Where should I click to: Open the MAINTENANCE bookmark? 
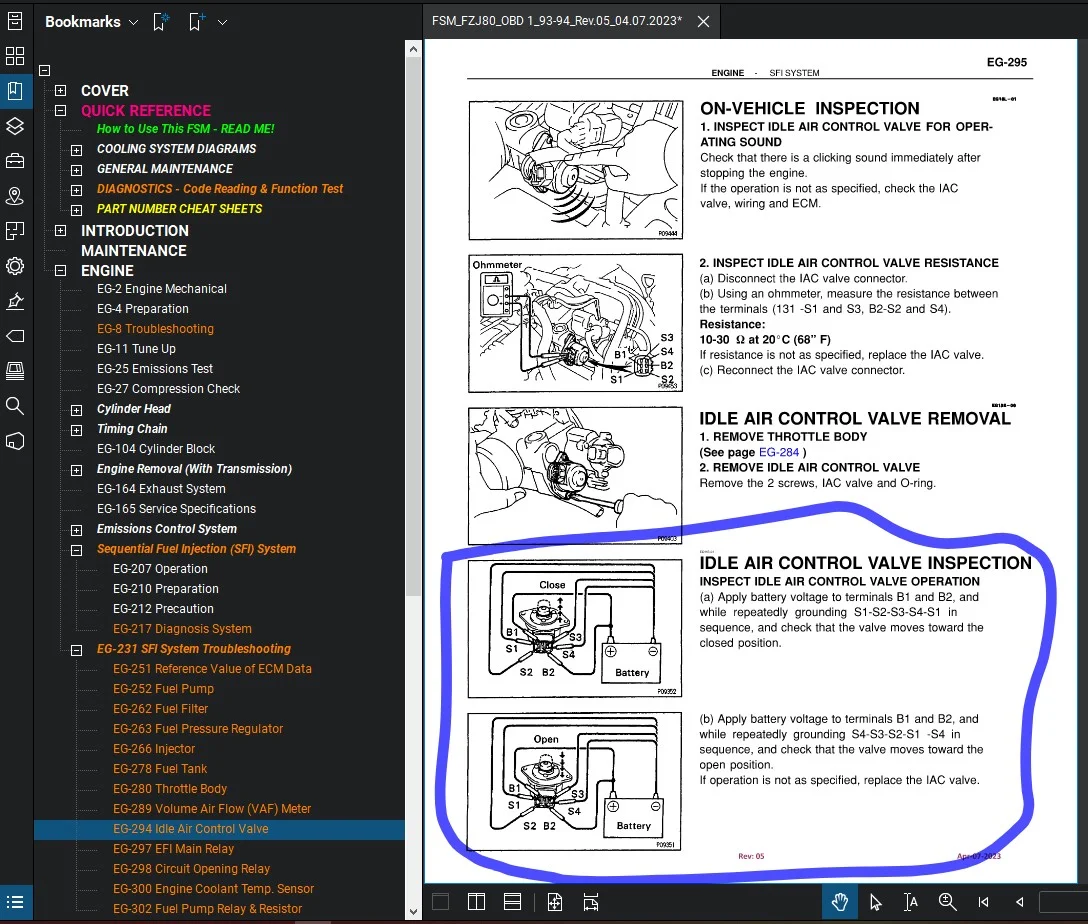pyautogui.click(x=134, y=251)
